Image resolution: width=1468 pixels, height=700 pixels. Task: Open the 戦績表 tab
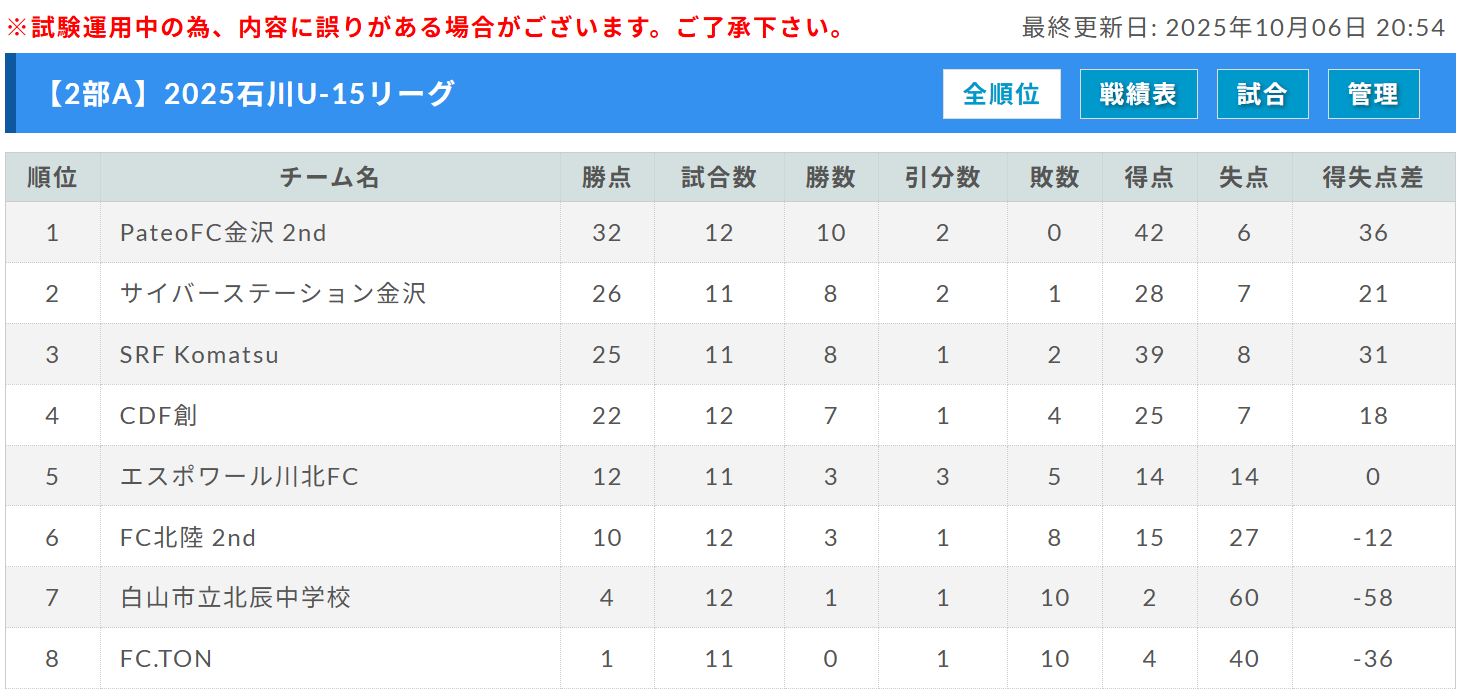point(1138,94)
